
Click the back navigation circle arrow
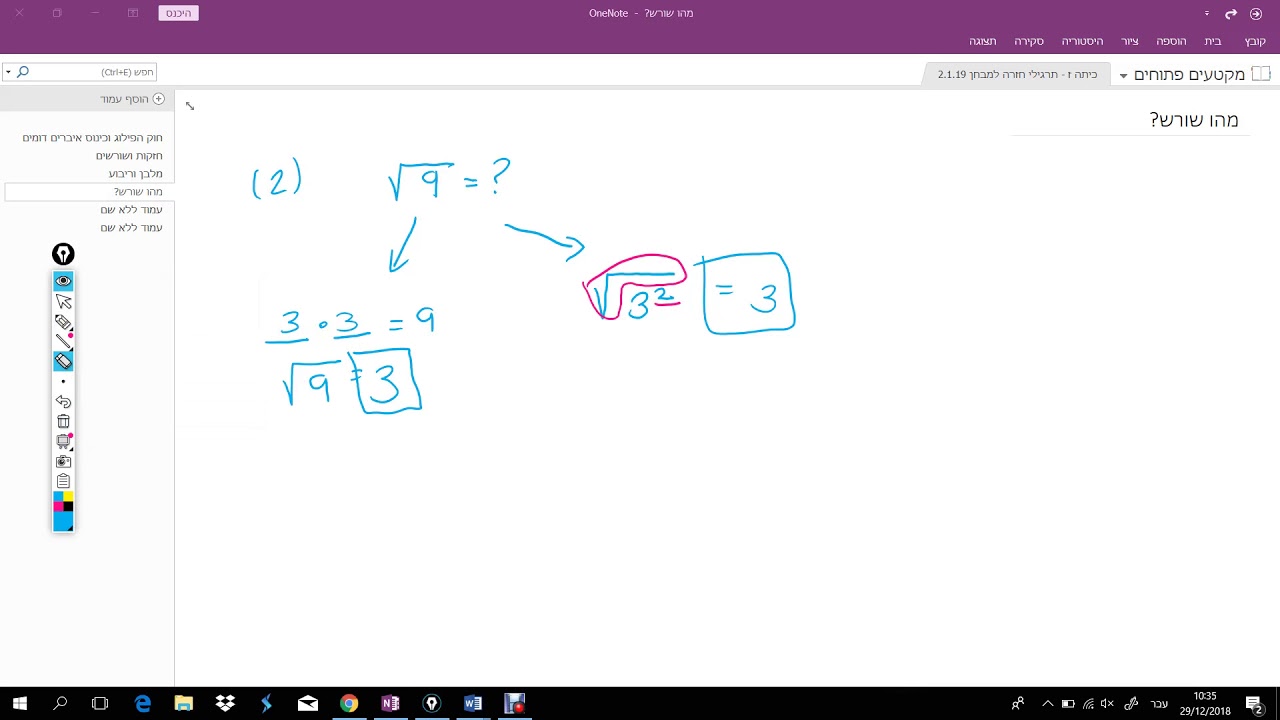click(1256, 14)
